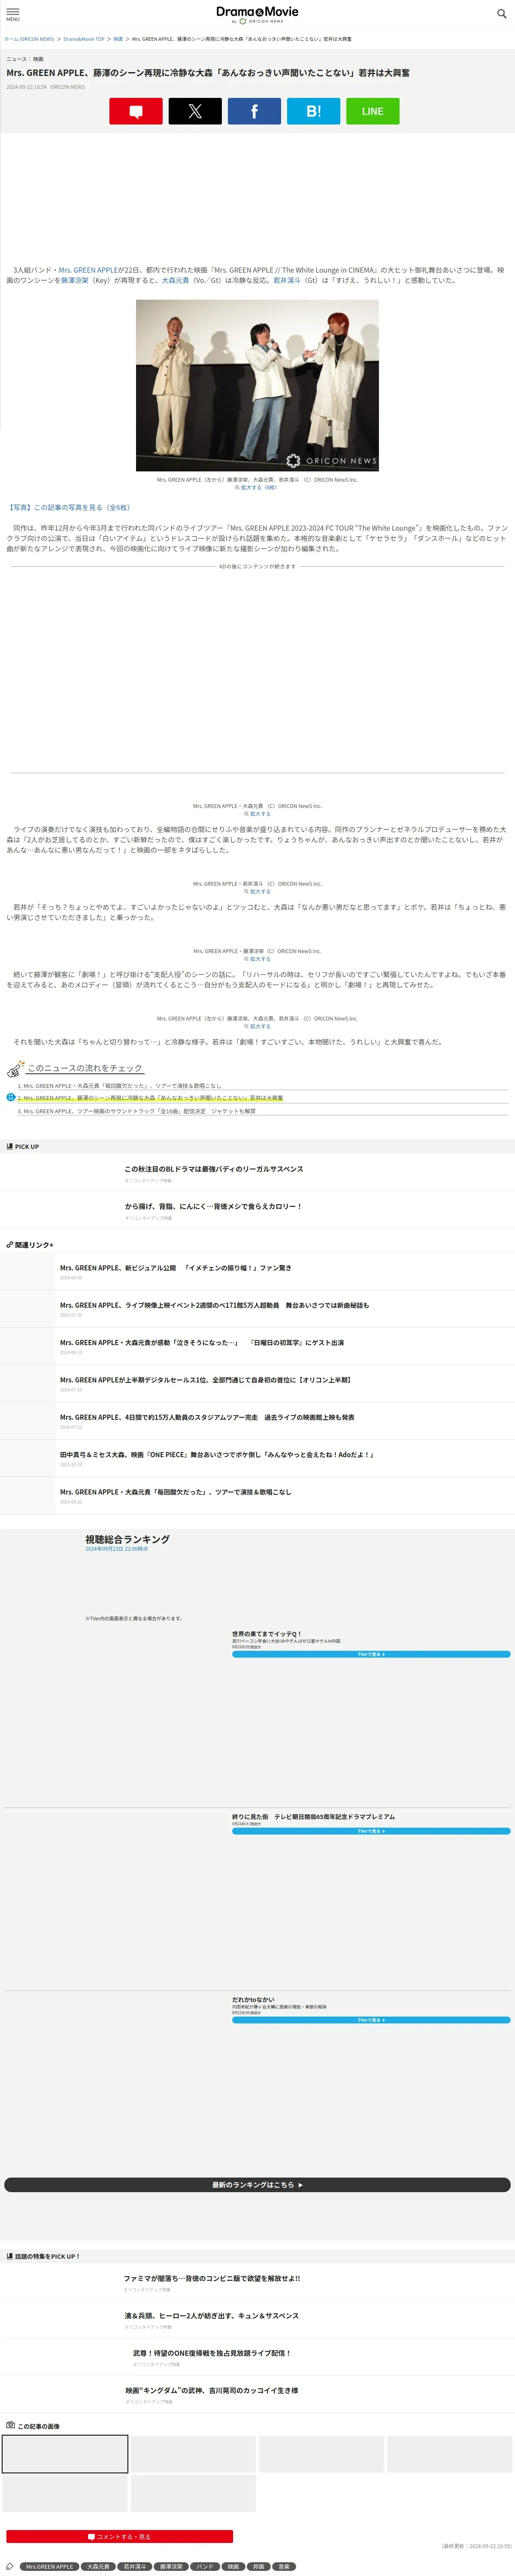
Task: Select the 邦画 tag
Action: 258,2566
